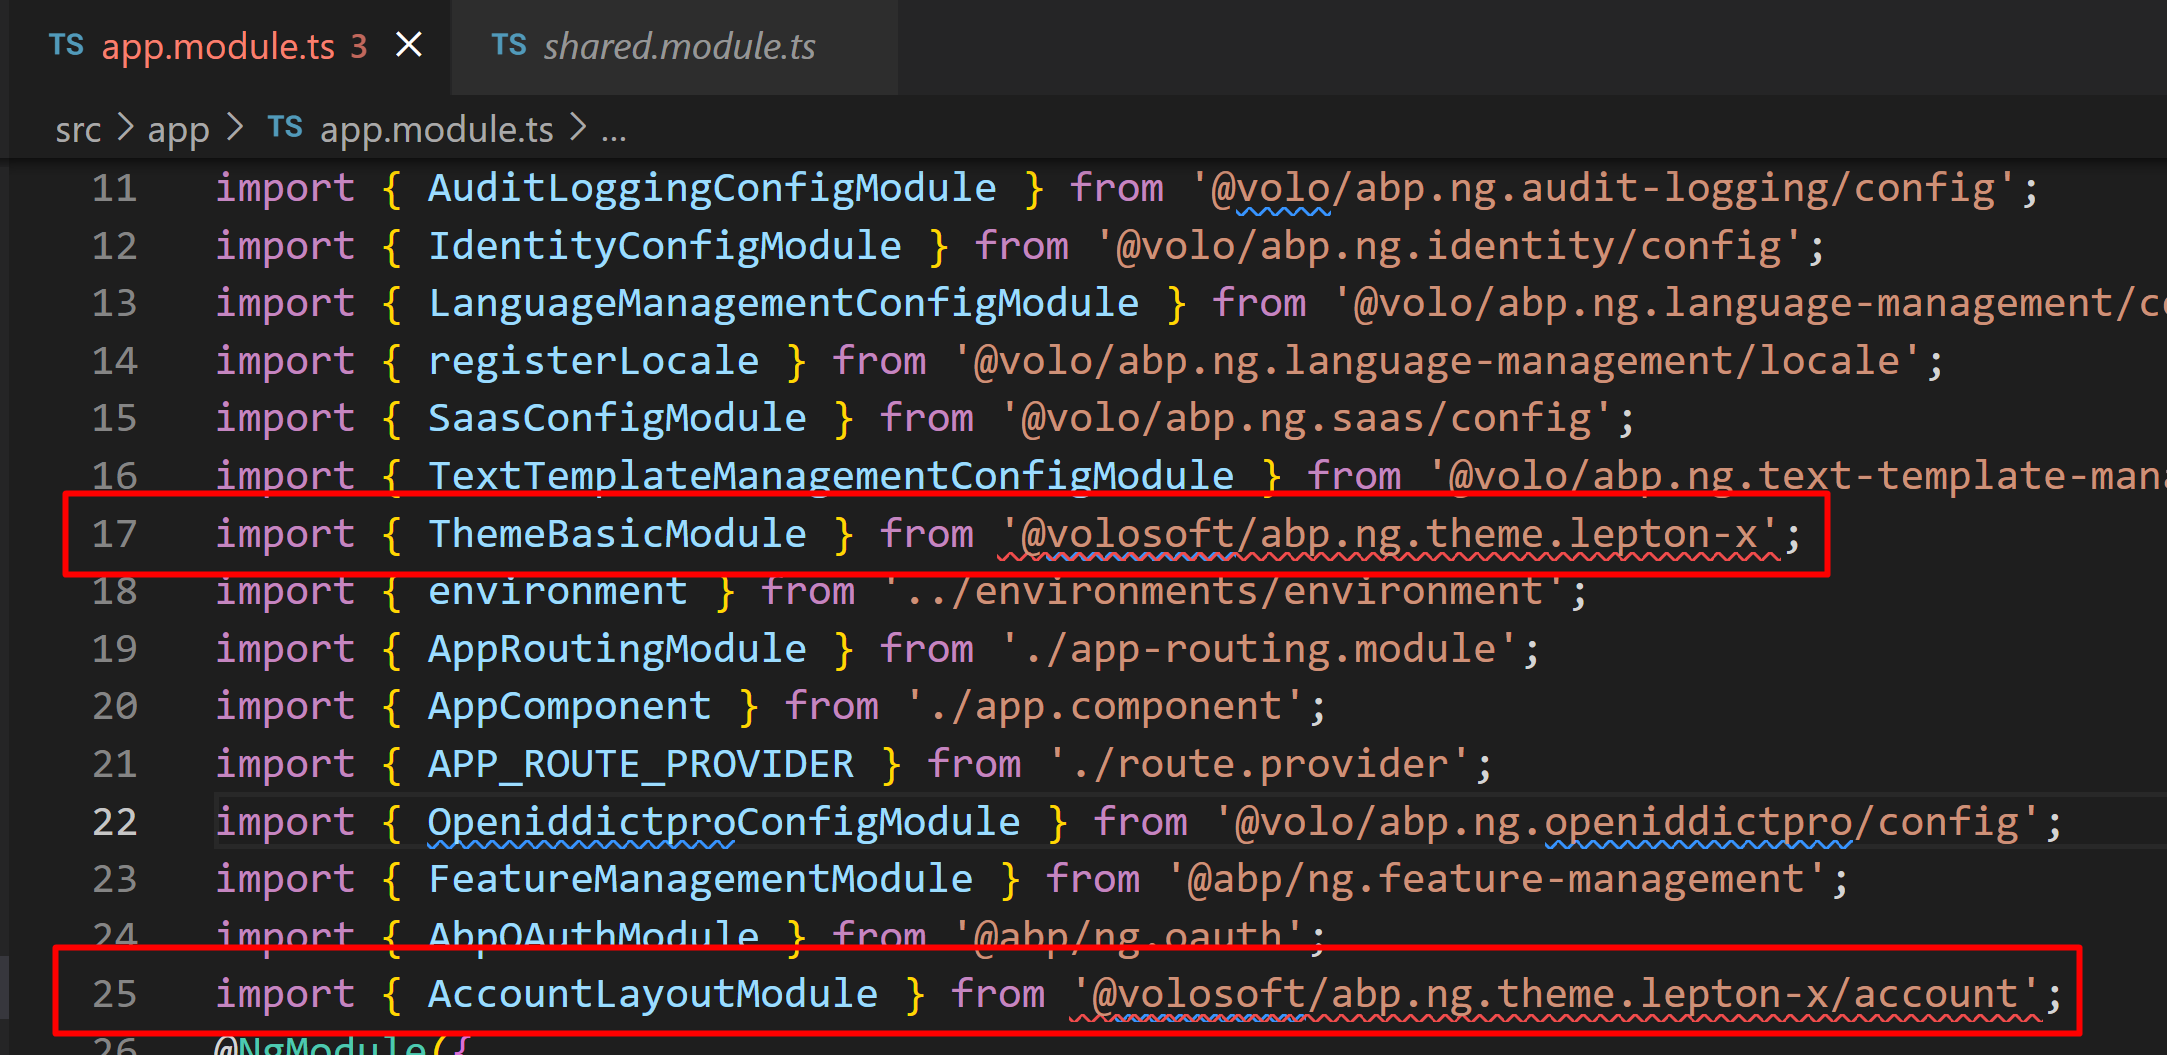Open app.module.ts breadcrumb file dropdown

tap(436, 130)
